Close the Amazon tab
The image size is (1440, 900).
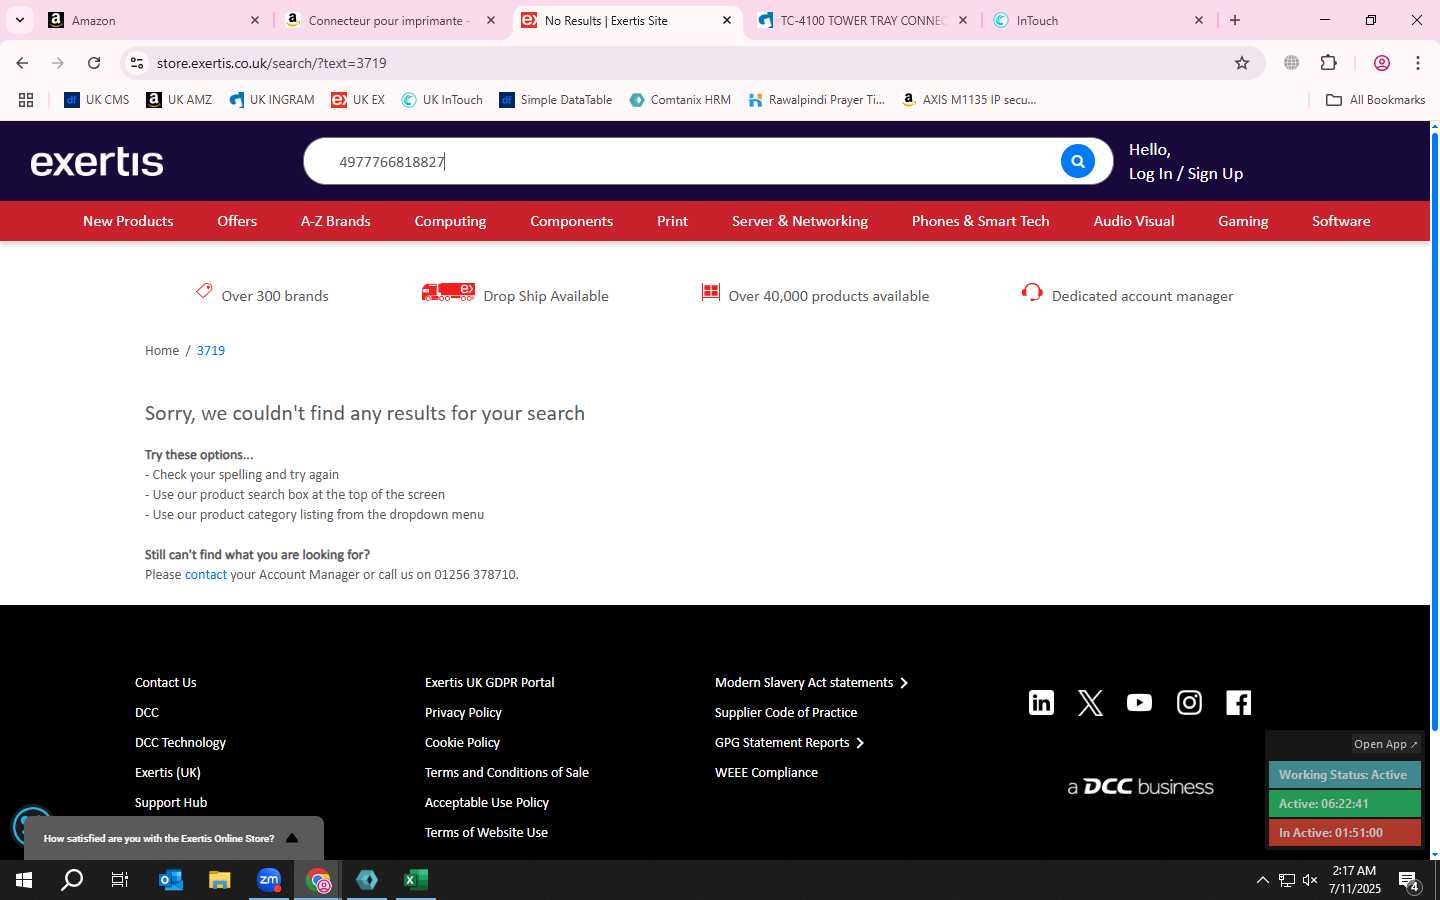254,20
